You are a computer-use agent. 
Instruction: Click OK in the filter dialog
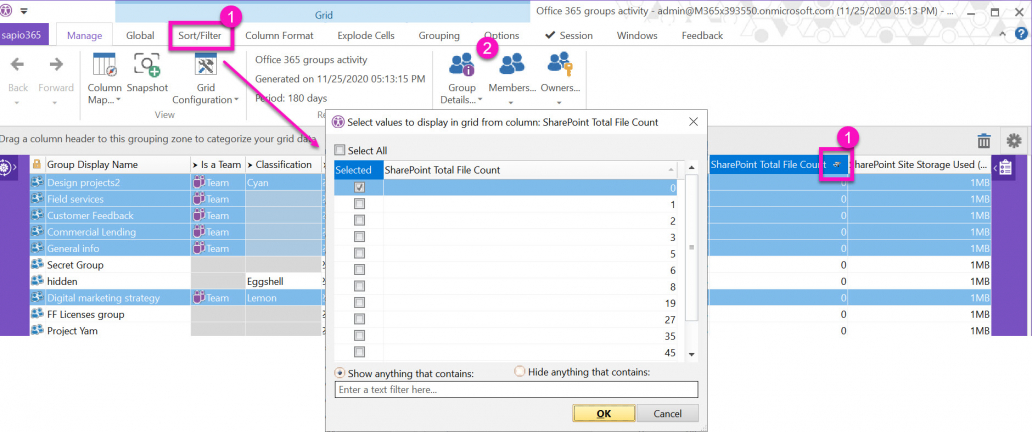(604, 413)
